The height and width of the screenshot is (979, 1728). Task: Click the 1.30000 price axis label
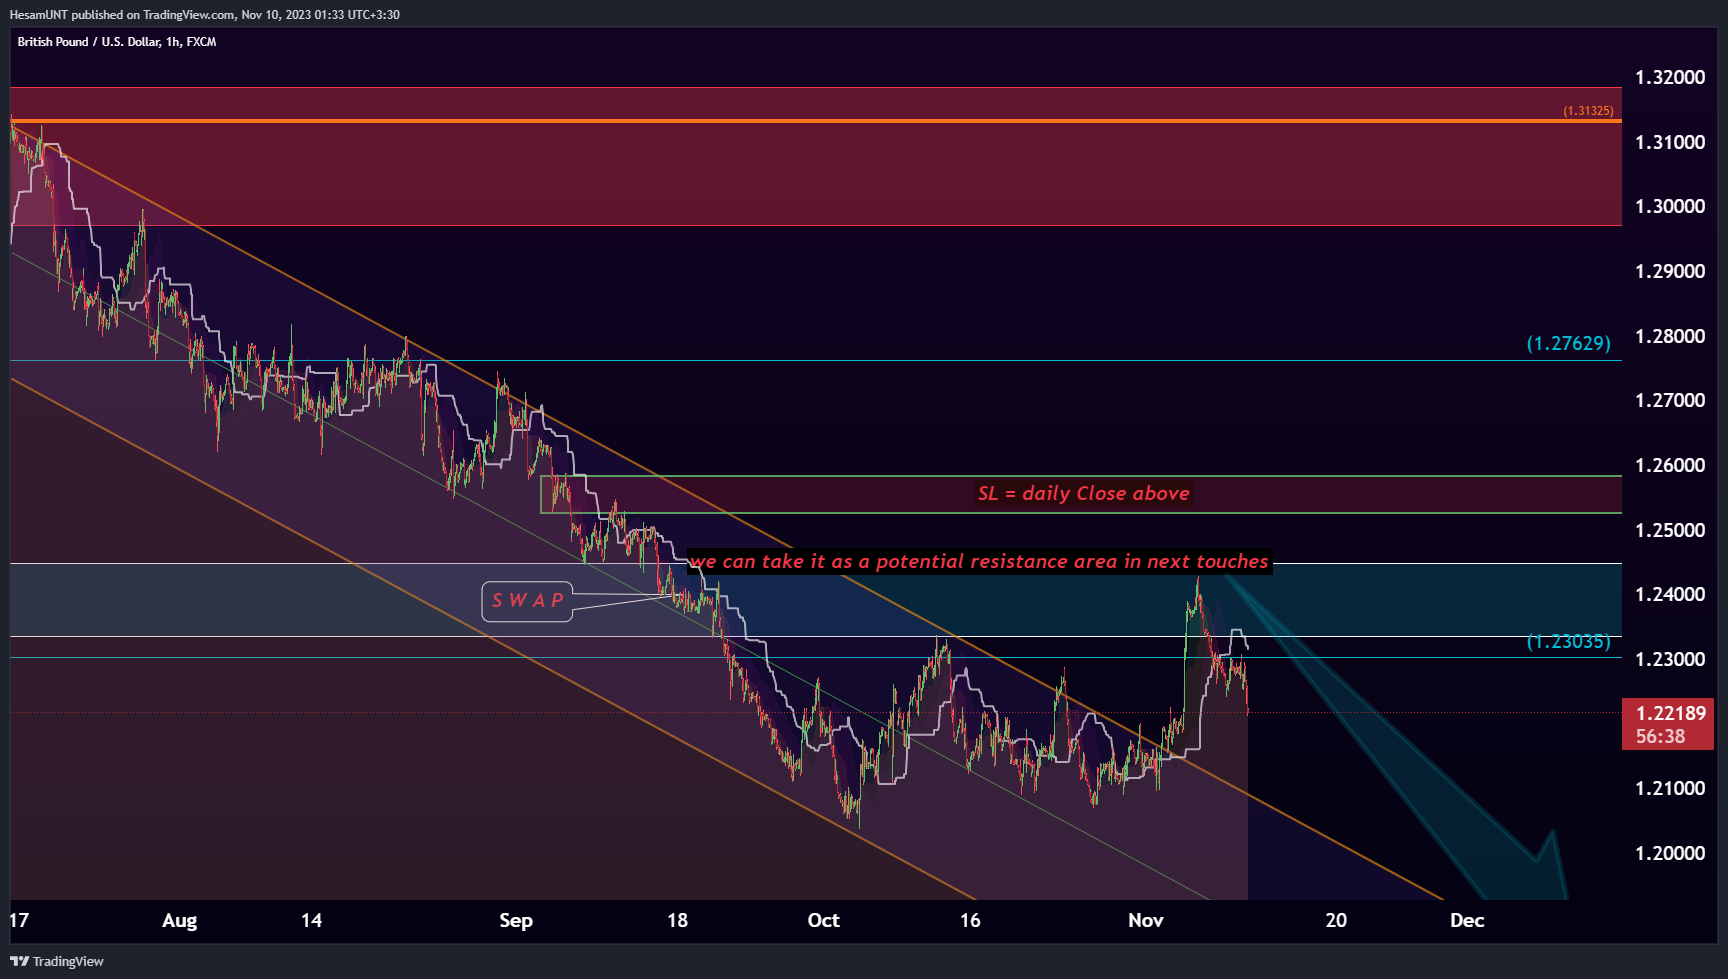pos(1670,206)
